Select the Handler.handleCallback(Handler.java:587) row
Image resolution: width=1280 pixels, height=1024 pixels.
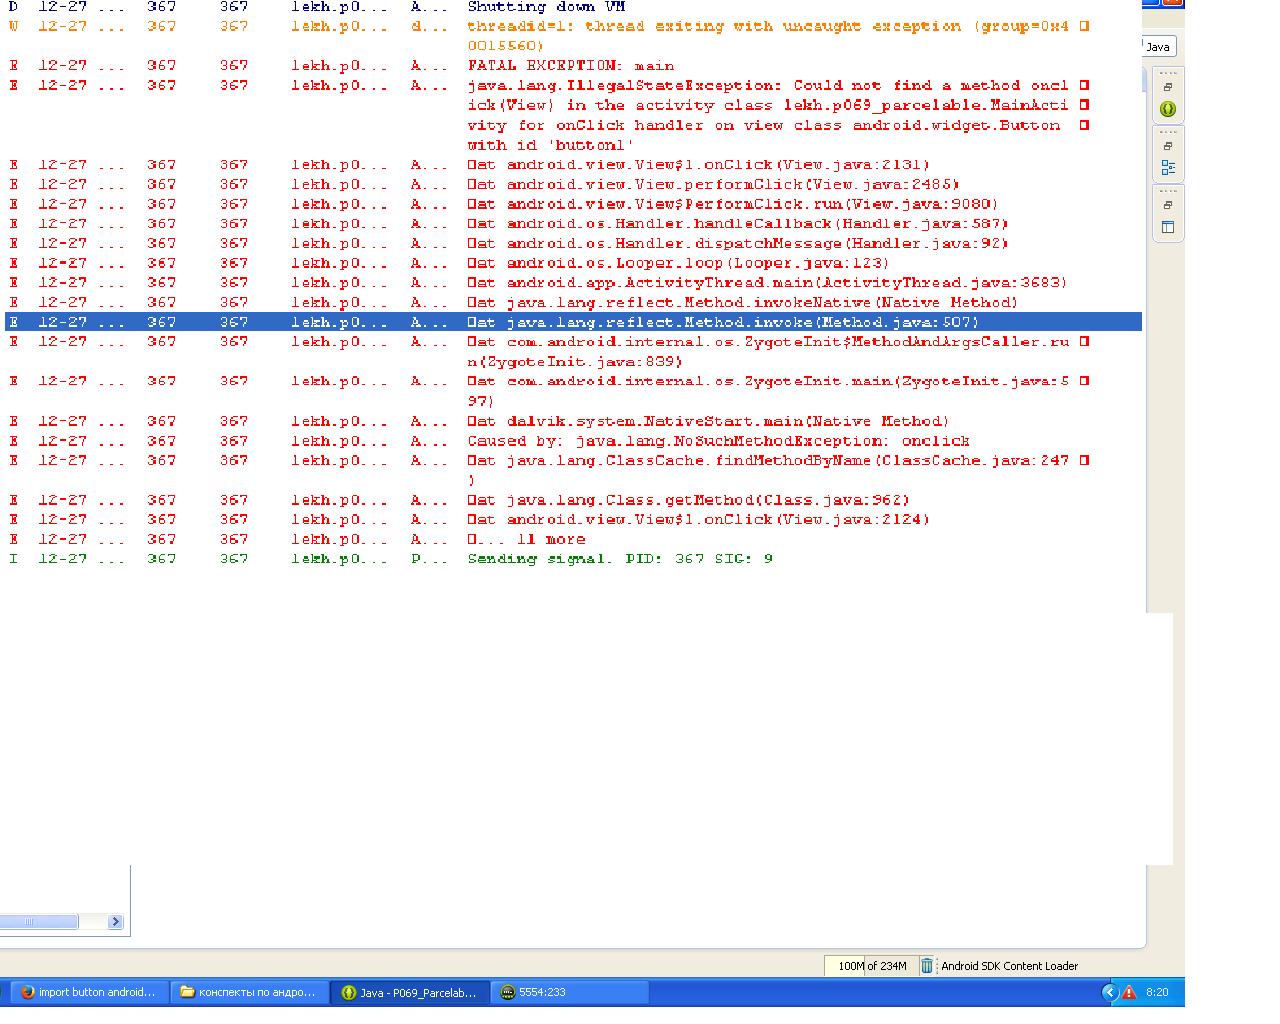(x=573, y=223)
